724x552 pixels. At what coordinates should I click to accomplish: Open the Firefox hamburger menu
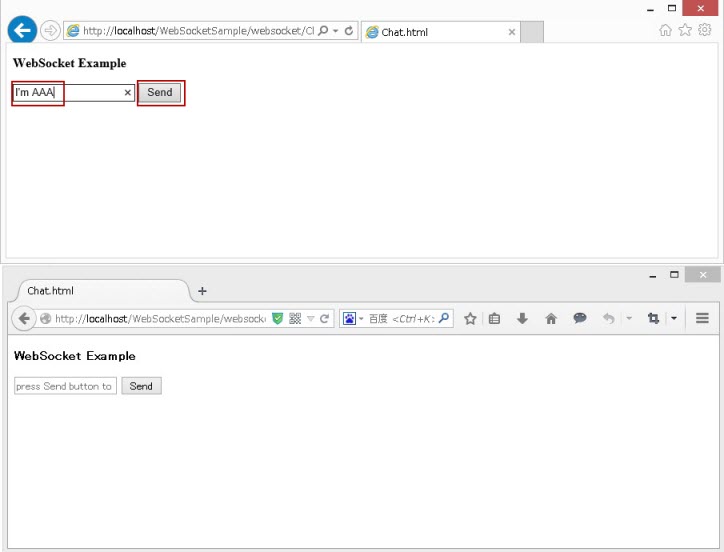pyautogui.click(x=702, y=318)
